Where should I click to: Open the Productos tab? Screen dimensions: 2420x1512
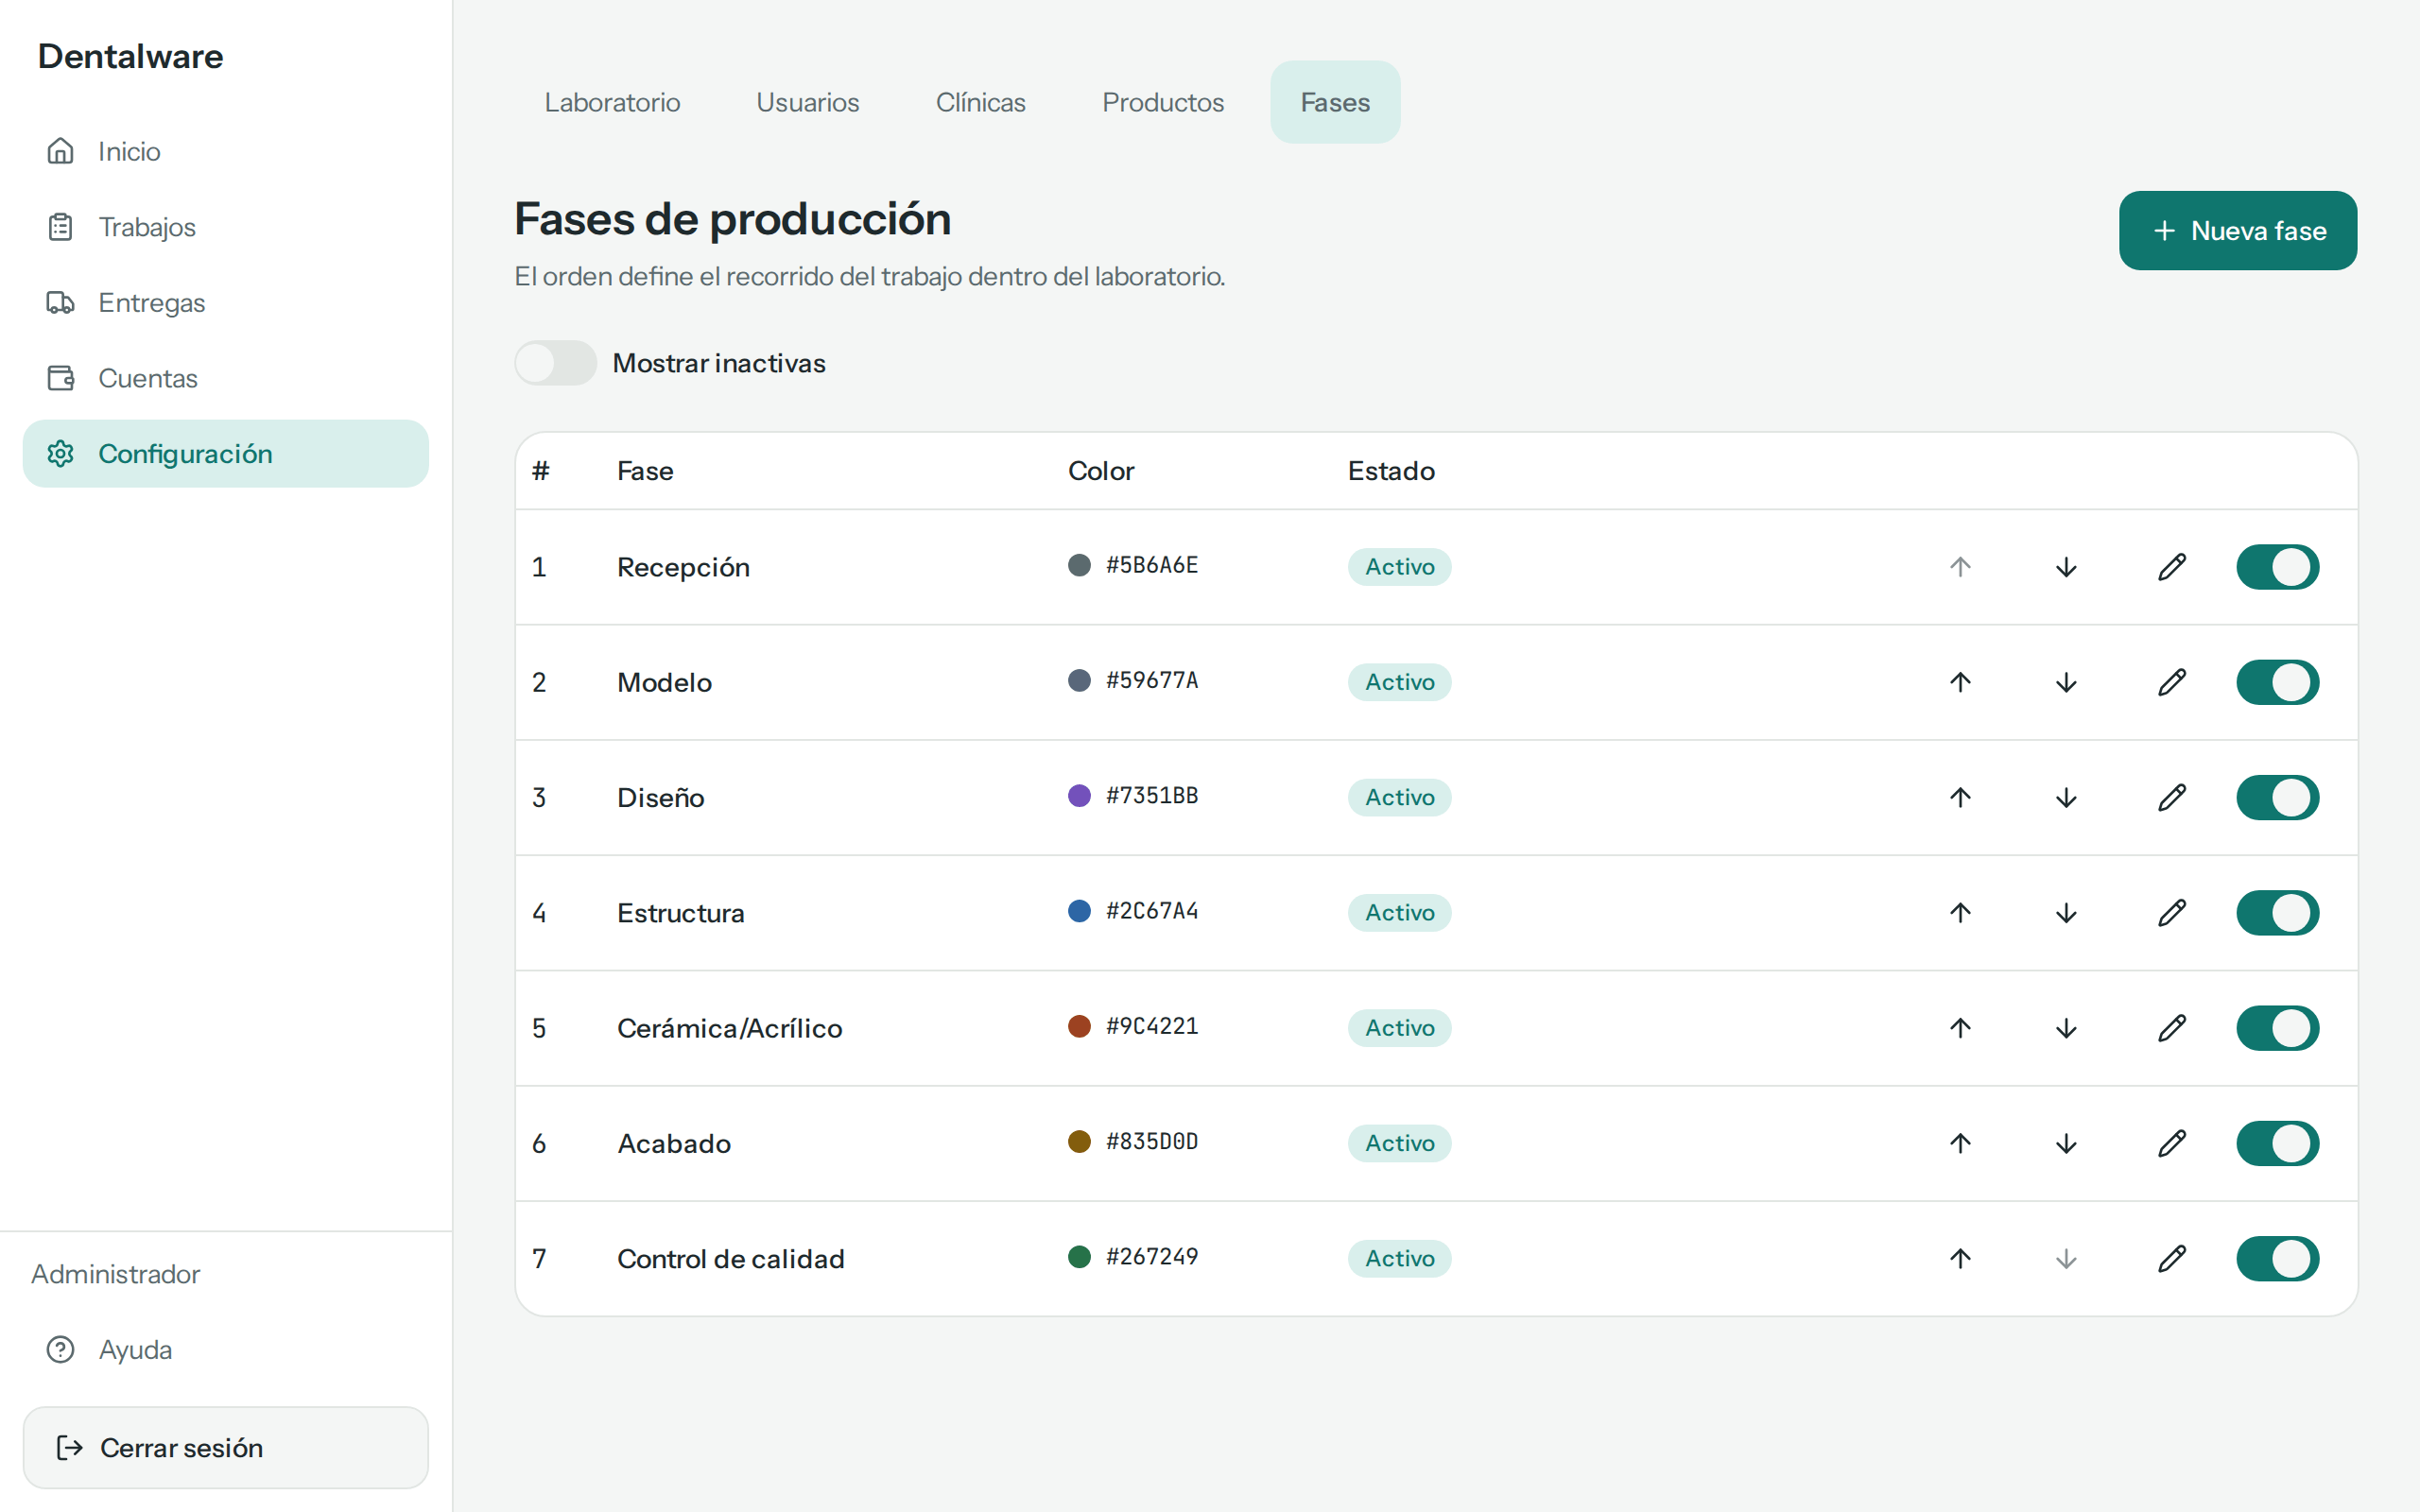(x=1162, y=102)
